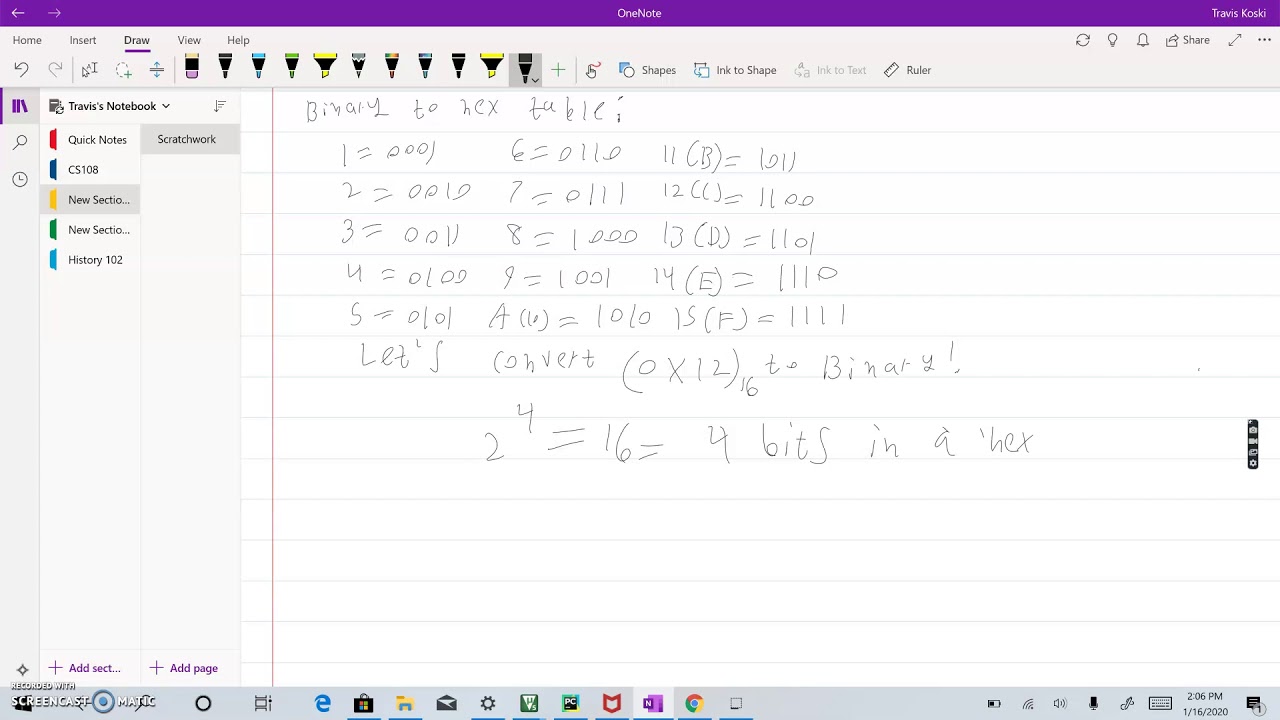The width and height of the screenshot is (1280, 720).
Task: Undo the last ink stroke
Action: (21, 70)
